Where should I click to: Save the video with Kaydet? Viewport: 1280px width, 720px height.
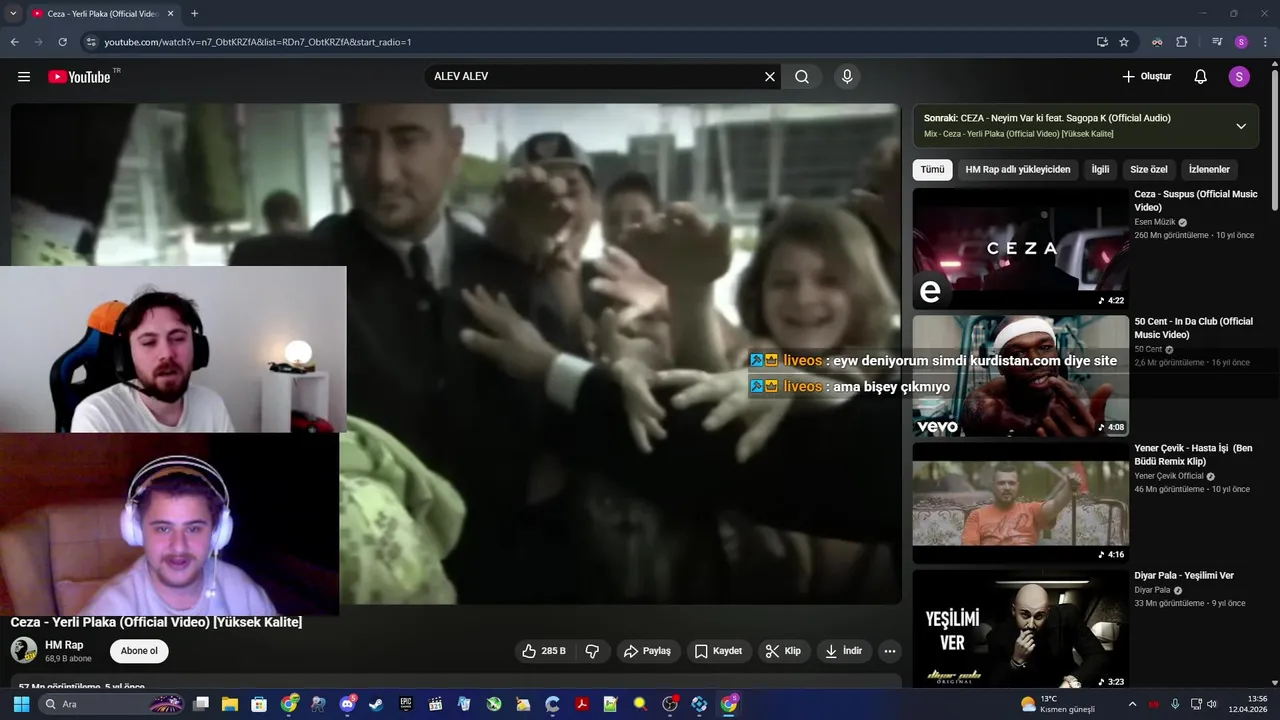(718, 651)
